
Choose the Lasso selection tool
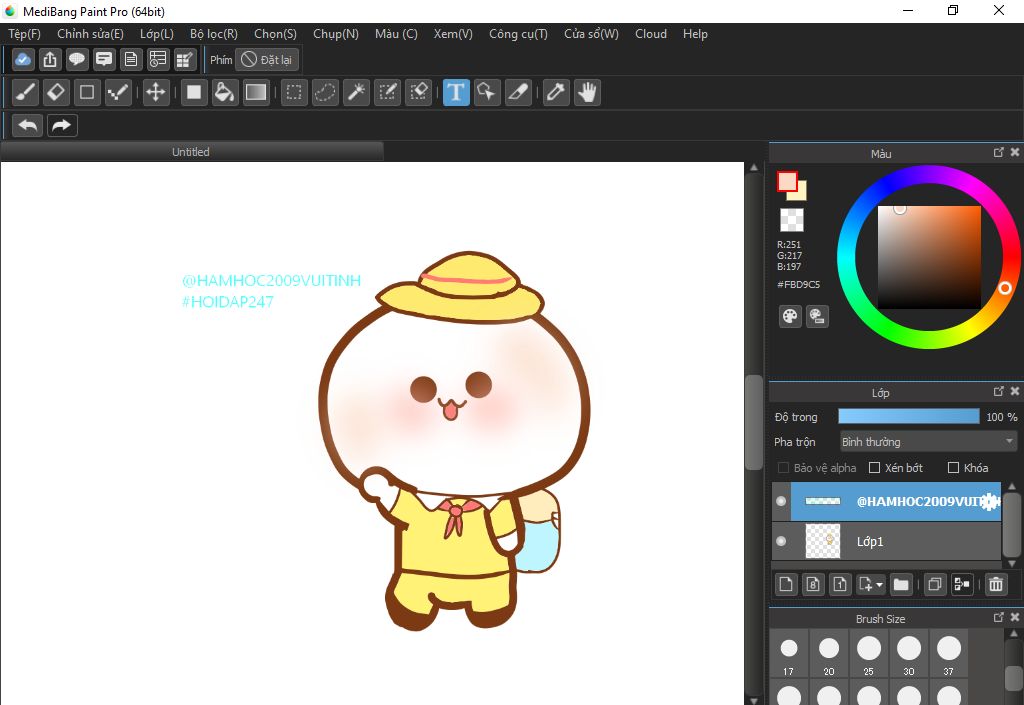[x=325, y=93]
